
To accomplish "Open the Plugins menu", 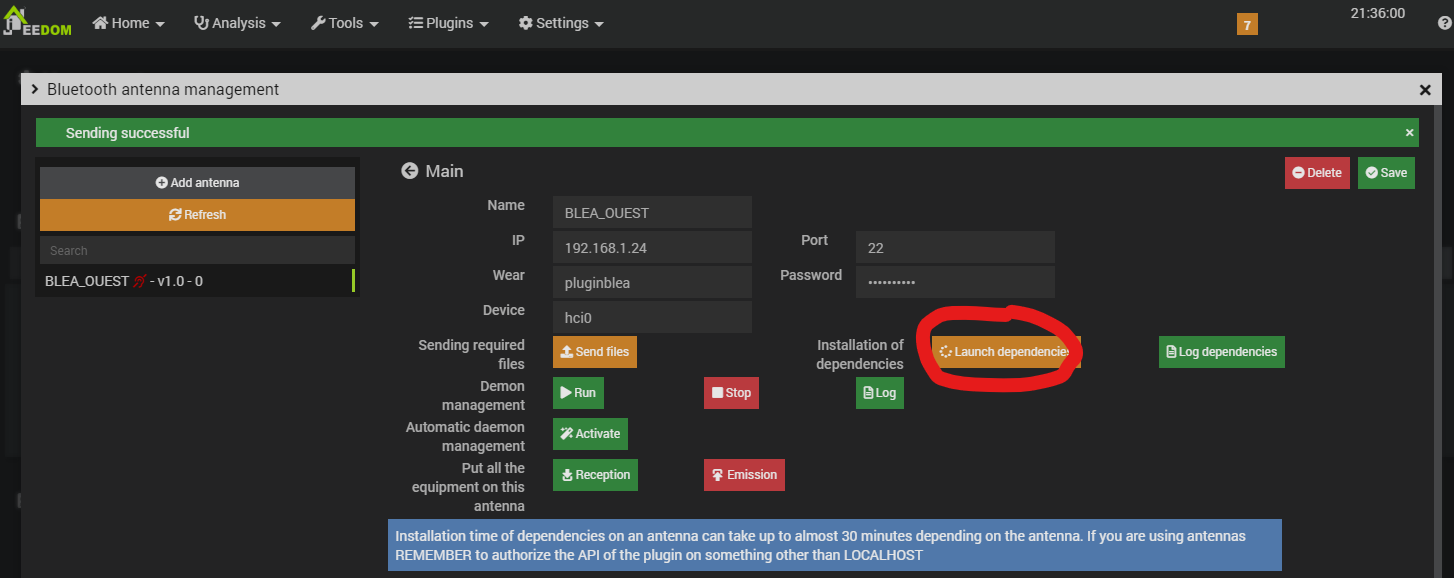I will point(449,23).
